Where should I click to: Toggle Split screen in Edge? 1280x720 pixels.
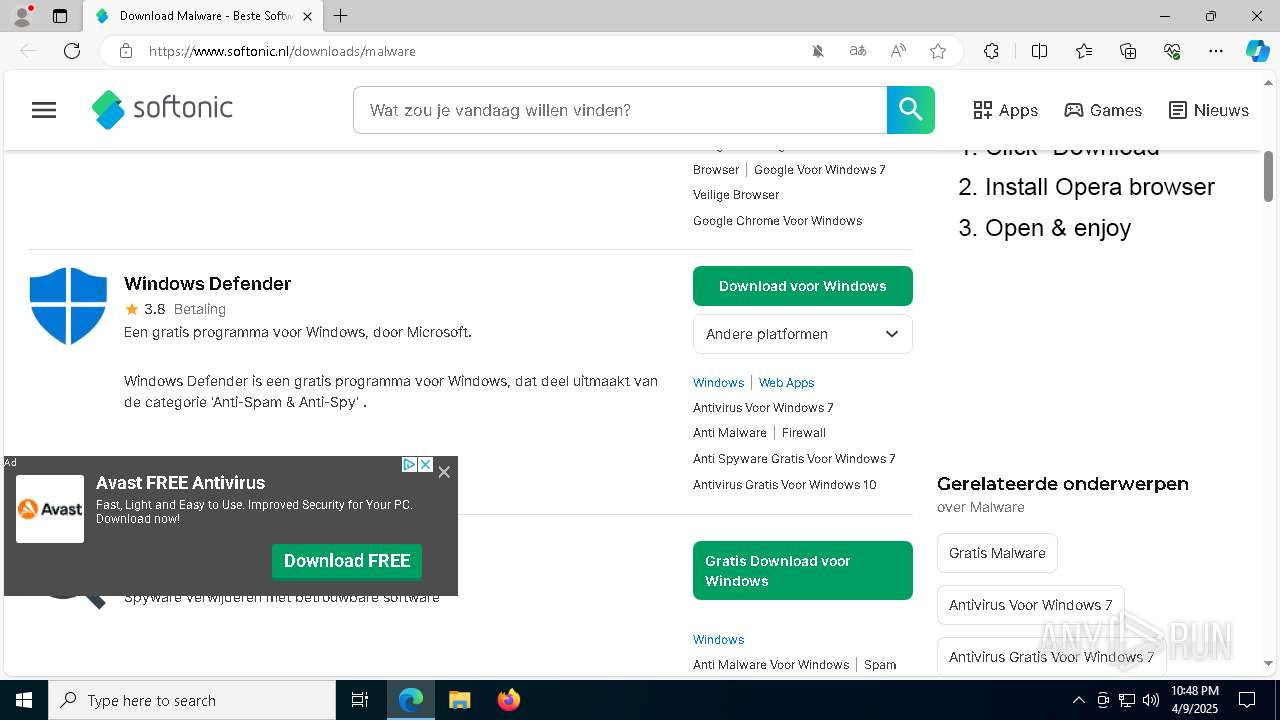coord(1039,51)
